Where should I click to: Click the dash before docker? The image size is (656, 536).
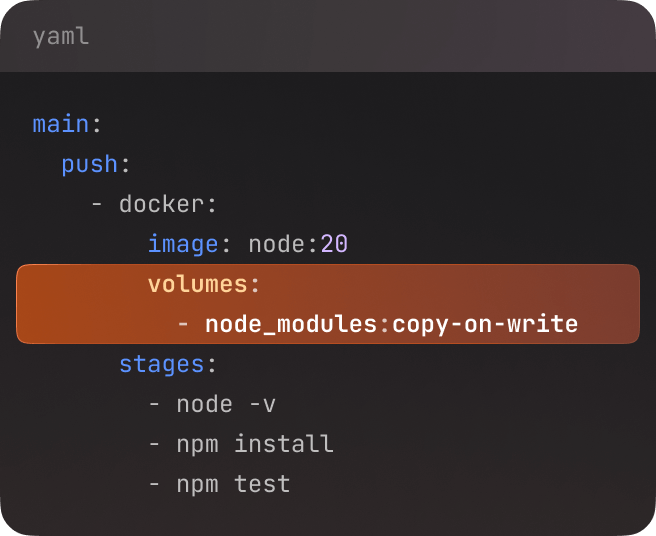pyautogui.click(x=97, y=204)
